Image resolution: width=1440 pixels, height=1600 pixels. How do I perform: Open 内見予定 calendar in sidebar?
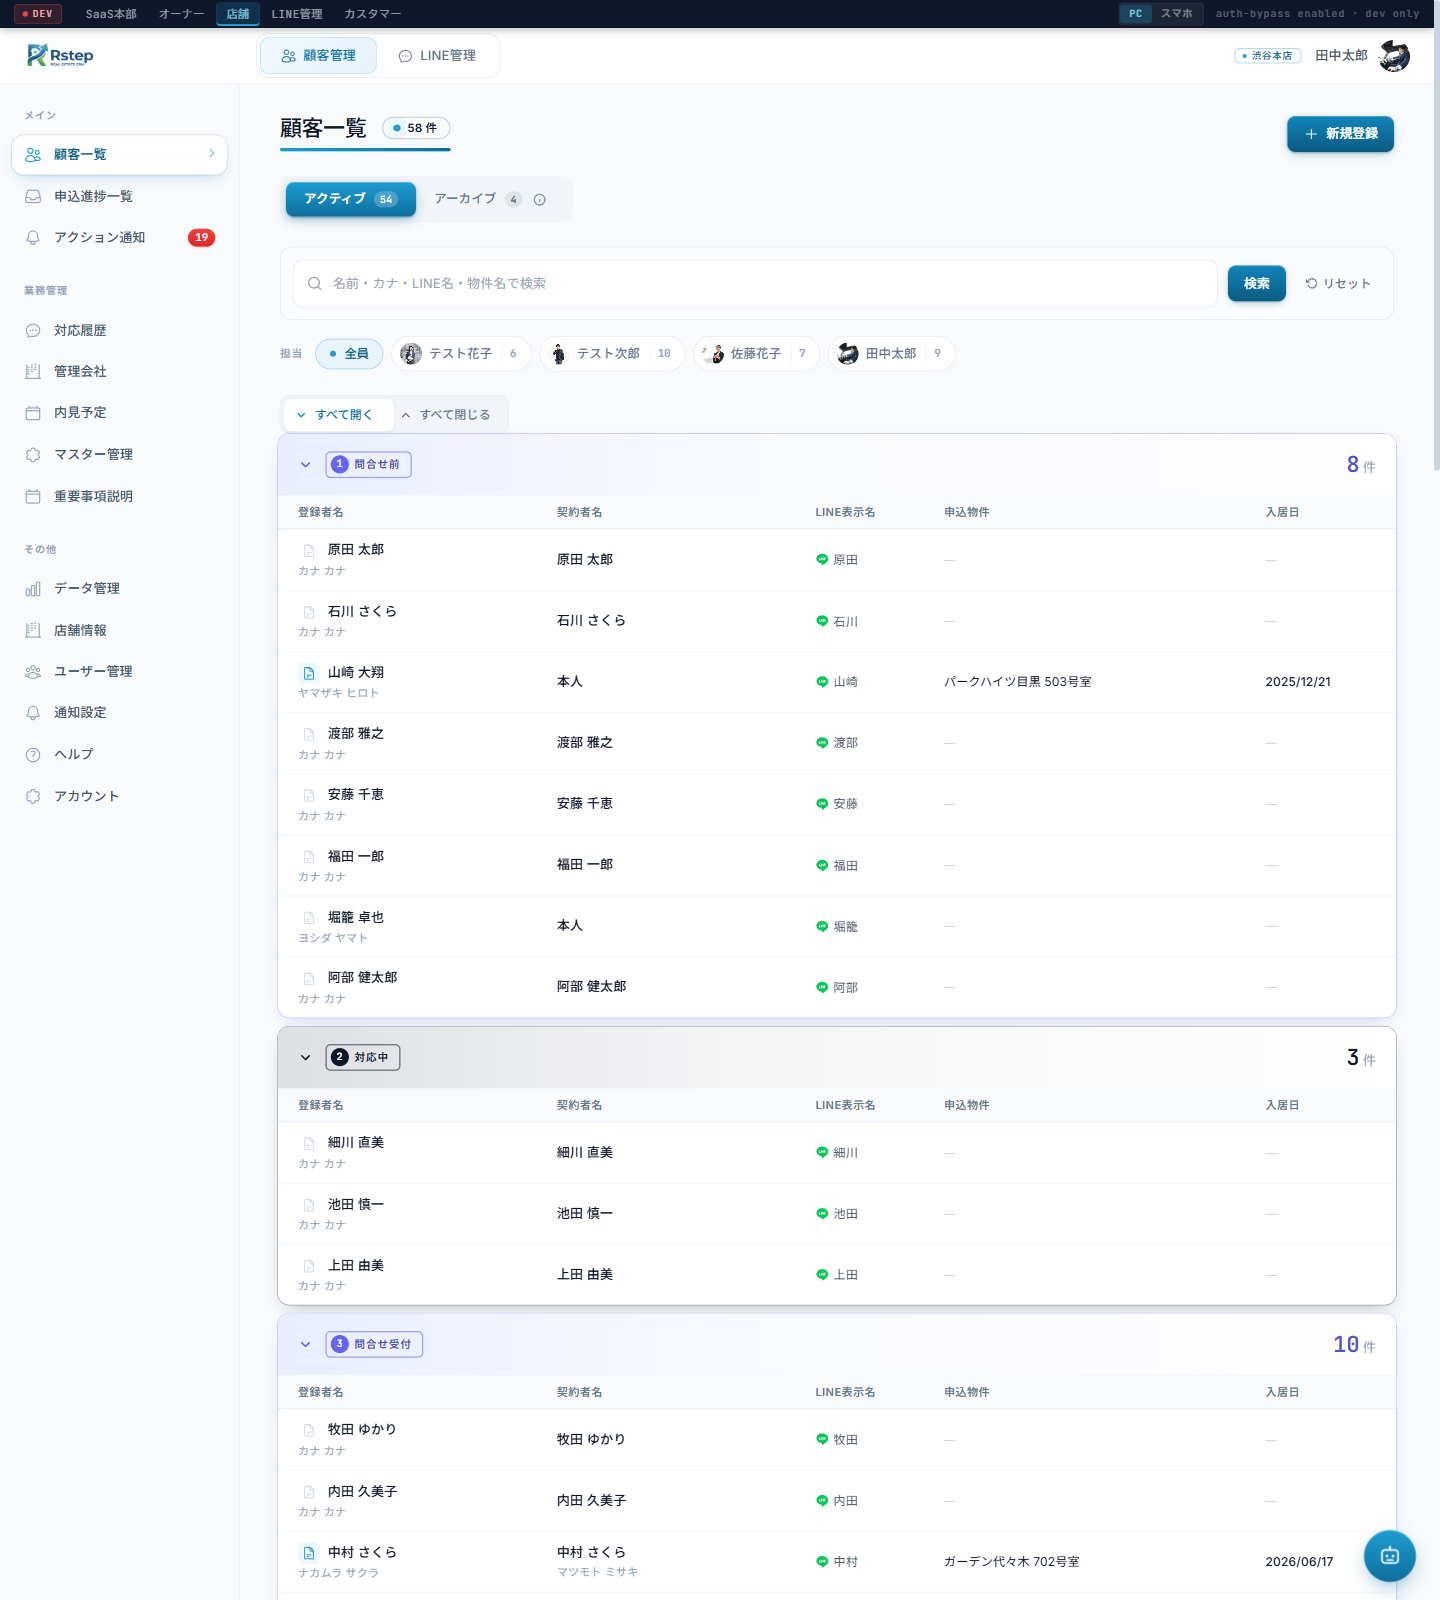(120, 412)
